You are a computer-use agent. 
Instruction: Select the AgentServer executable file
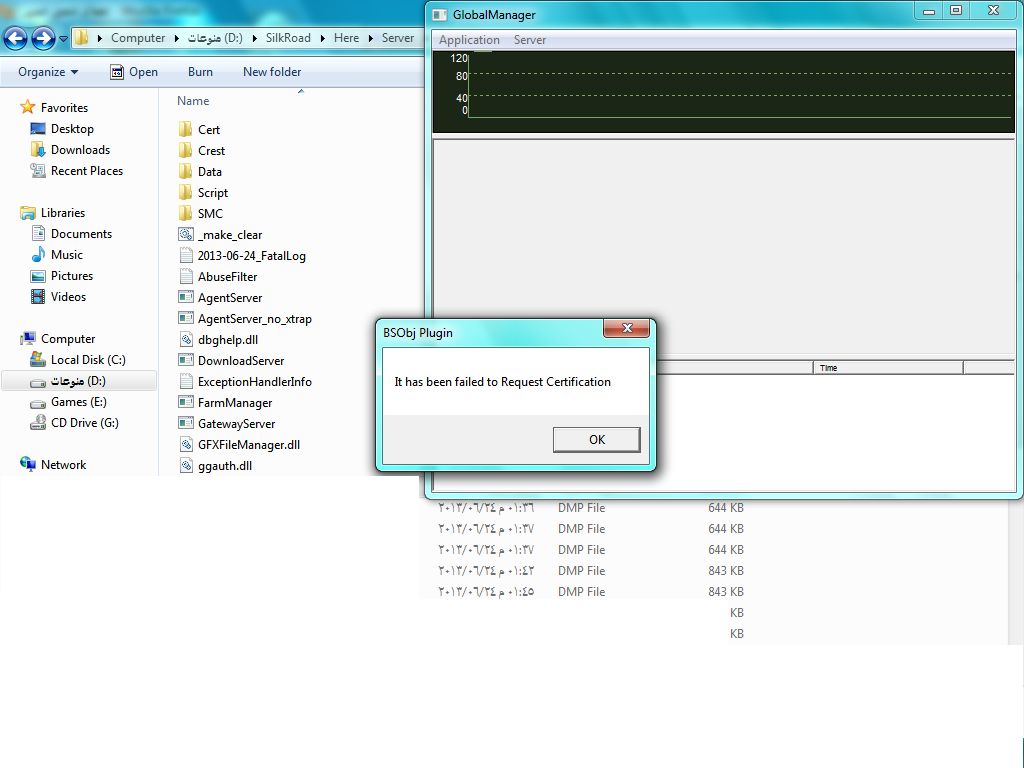(229, 298)
